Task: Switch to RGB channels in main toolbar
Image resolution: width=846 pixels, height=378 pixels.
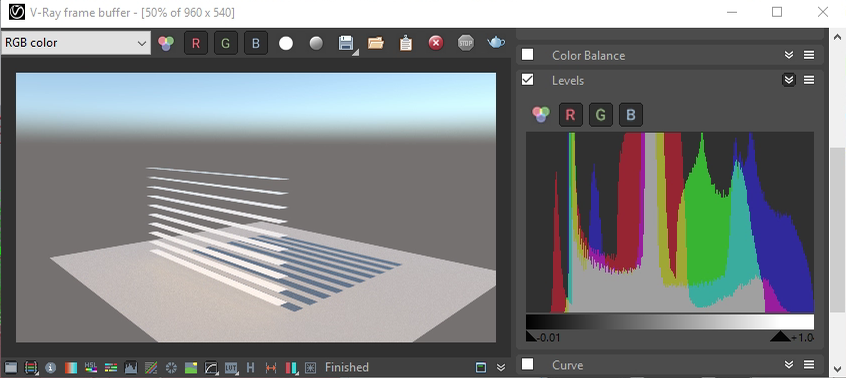Action: [x=166, y=43]
